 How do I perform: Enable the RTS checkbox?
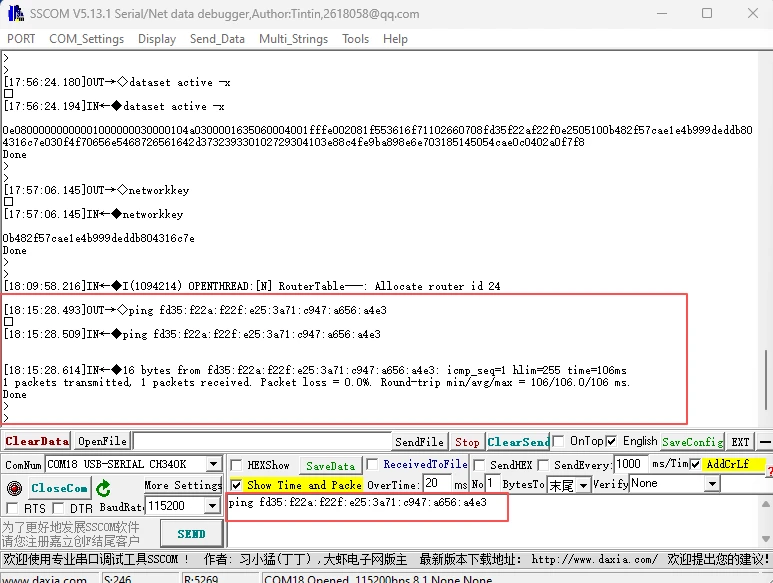point(12,509)
